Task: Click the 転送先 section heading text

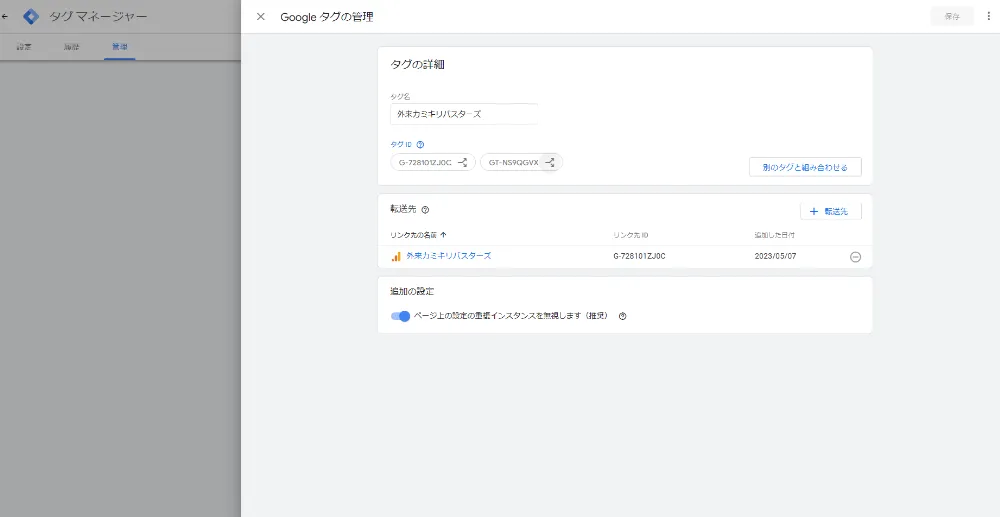Action: click(x=403, y=209)
